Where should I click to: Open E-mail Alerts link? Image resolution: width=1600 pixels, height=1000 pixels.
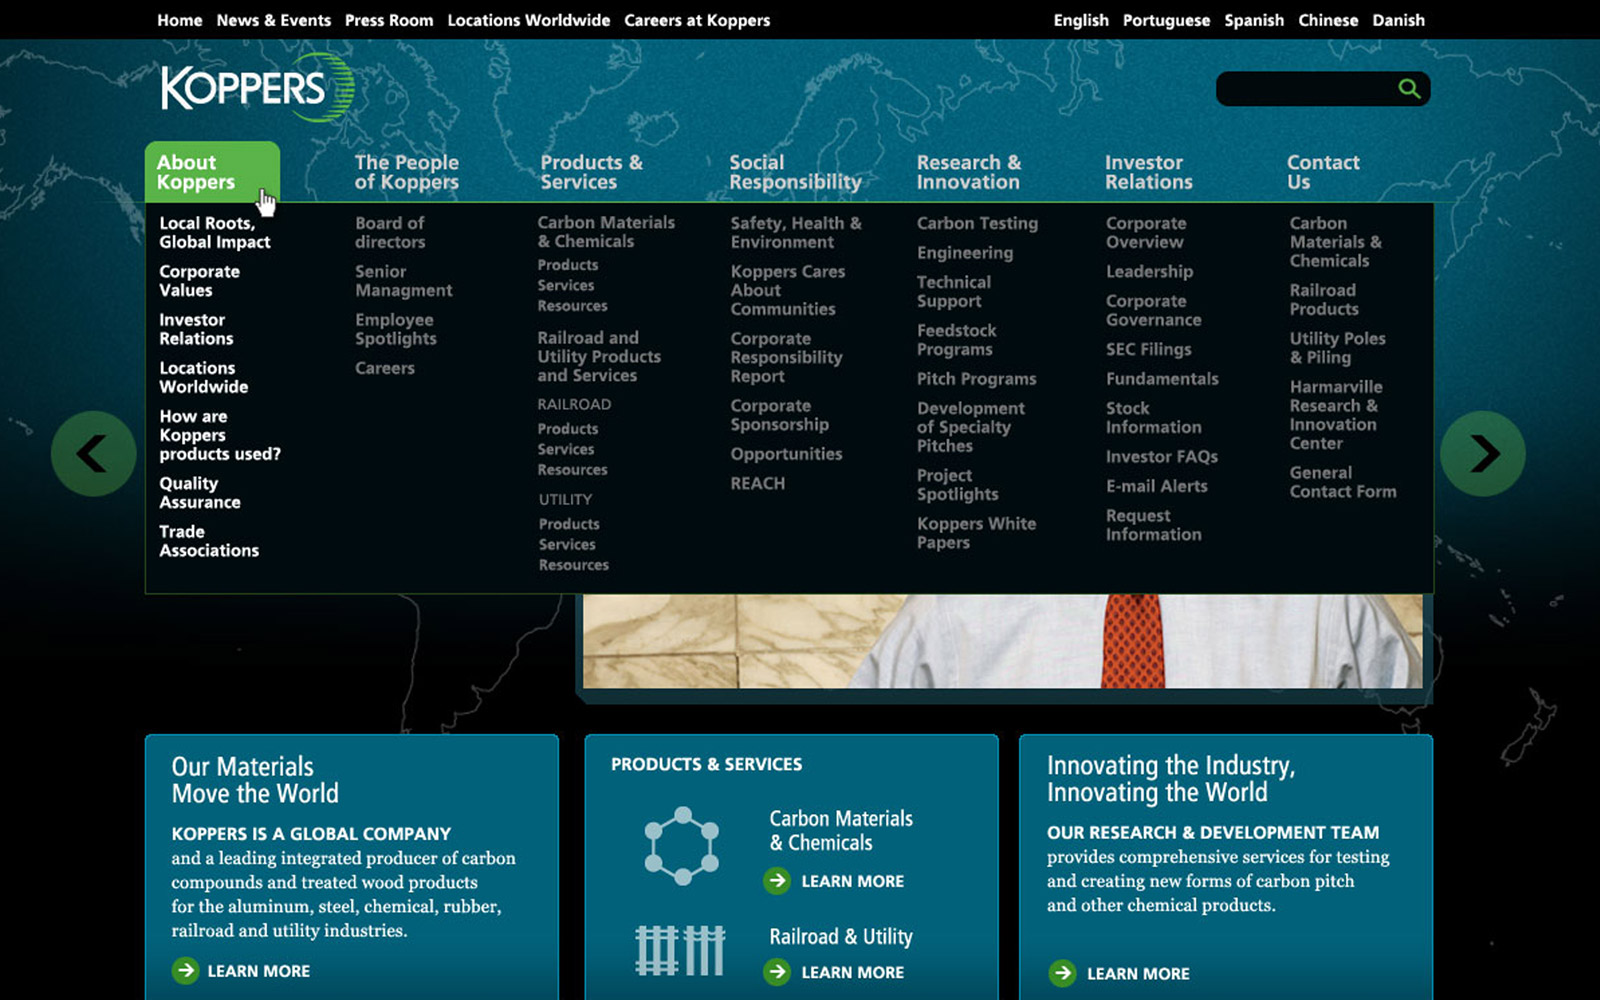click(1156, 486)
